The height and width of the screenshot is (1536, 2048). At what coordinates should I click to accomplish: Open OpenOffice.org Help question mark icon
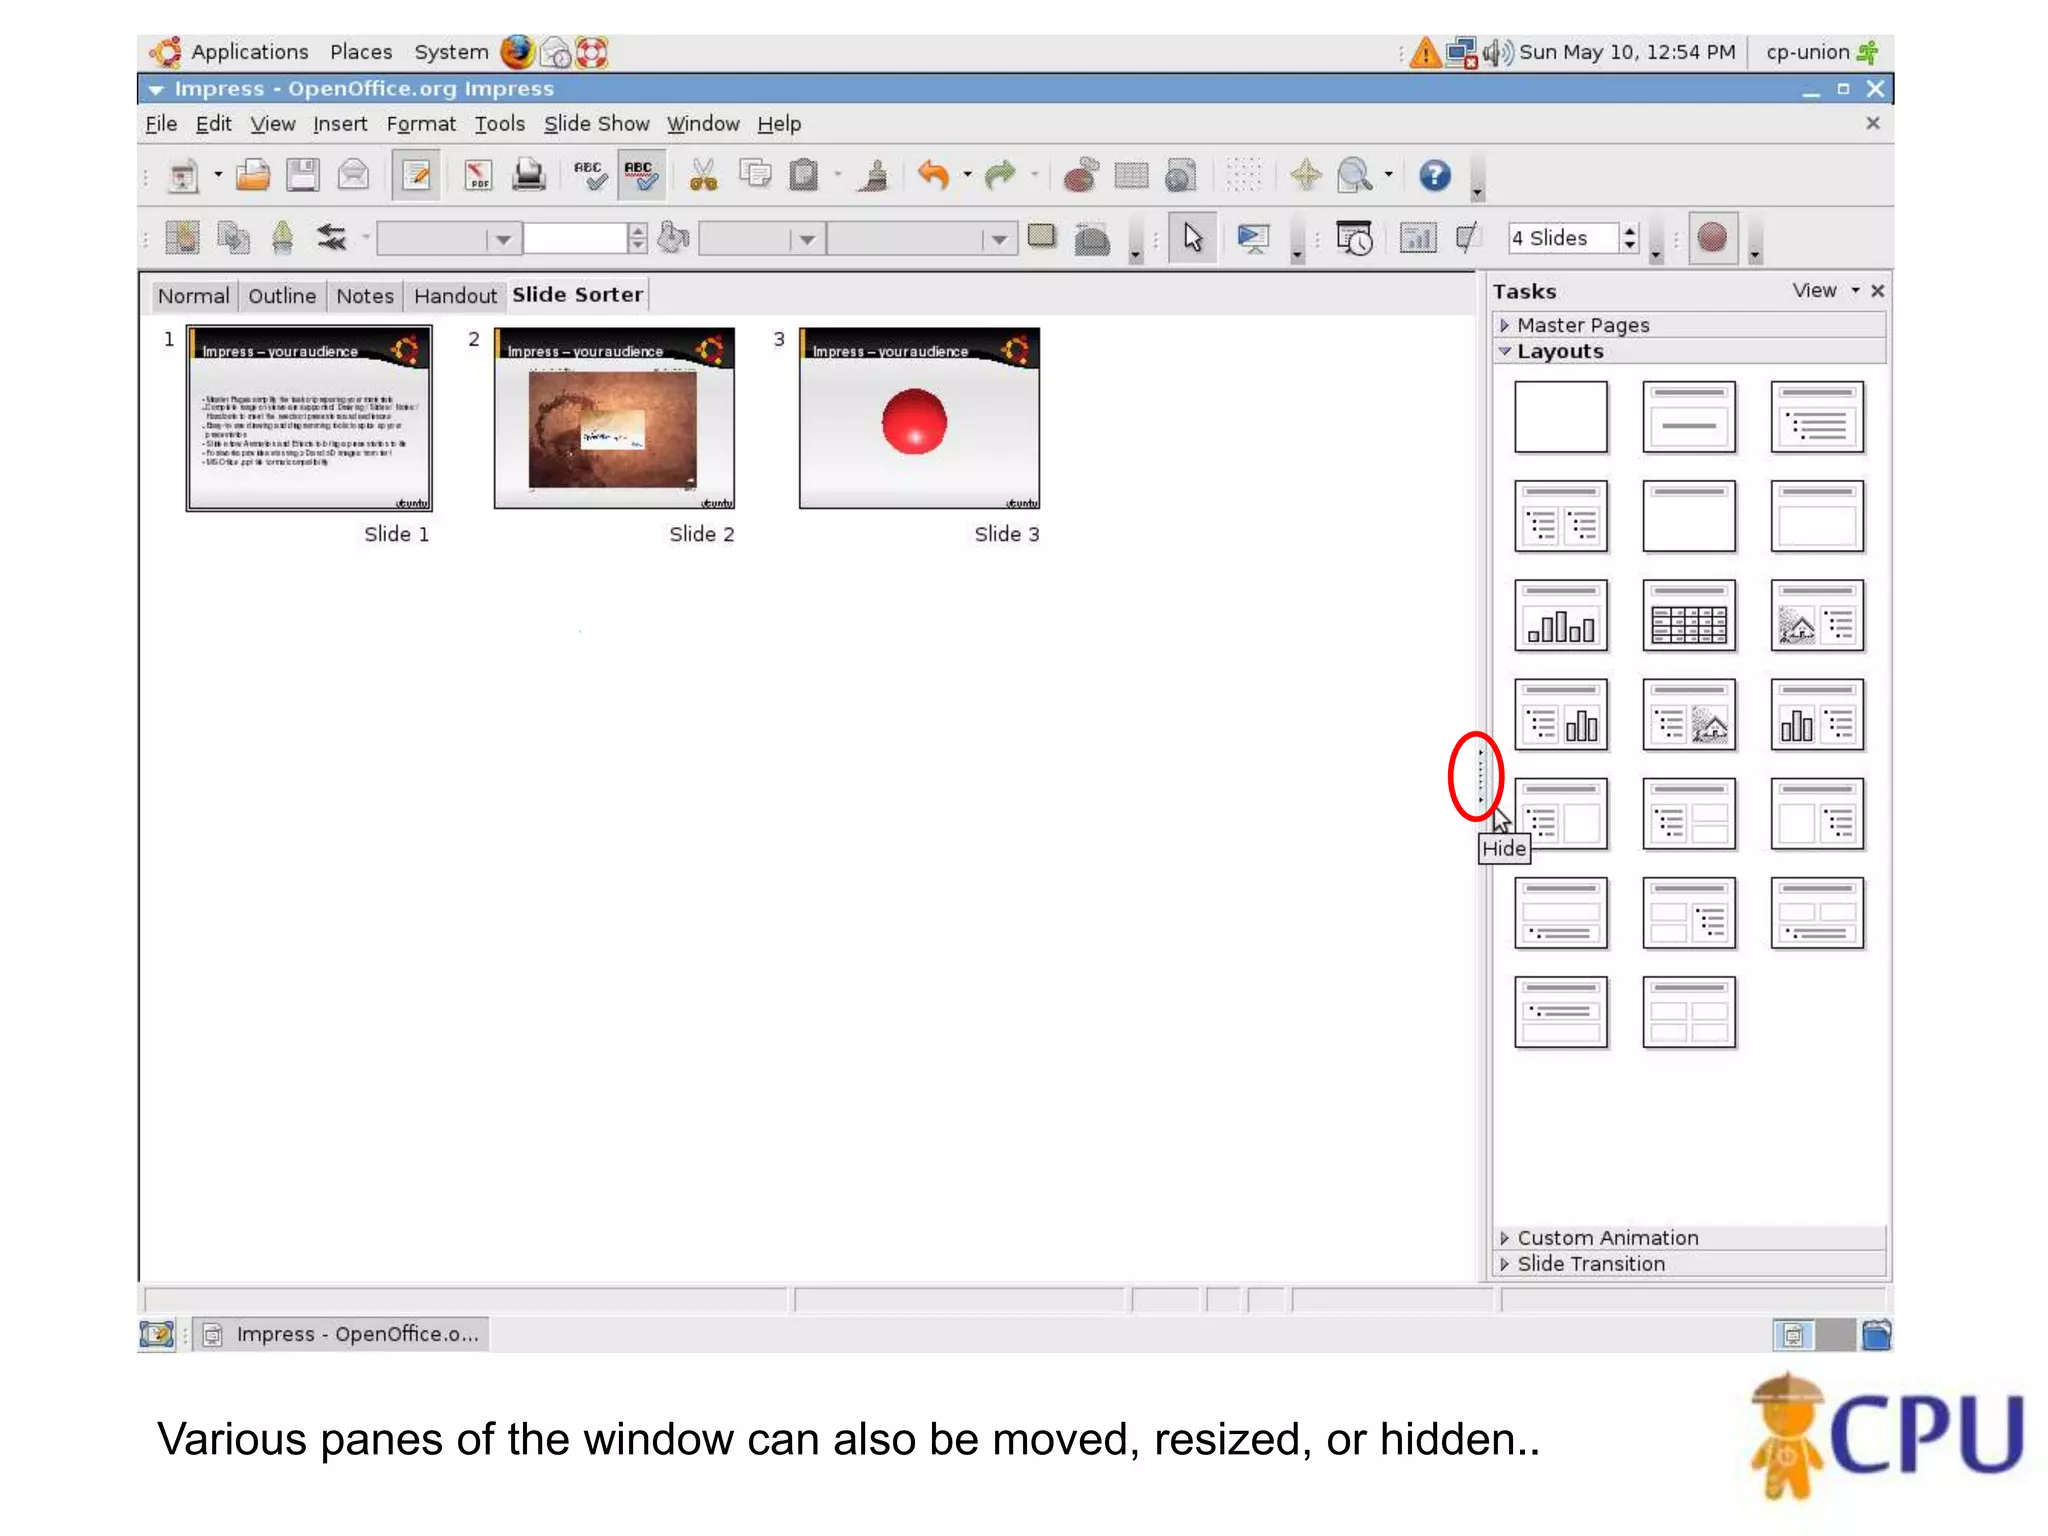click(1435, 176)
